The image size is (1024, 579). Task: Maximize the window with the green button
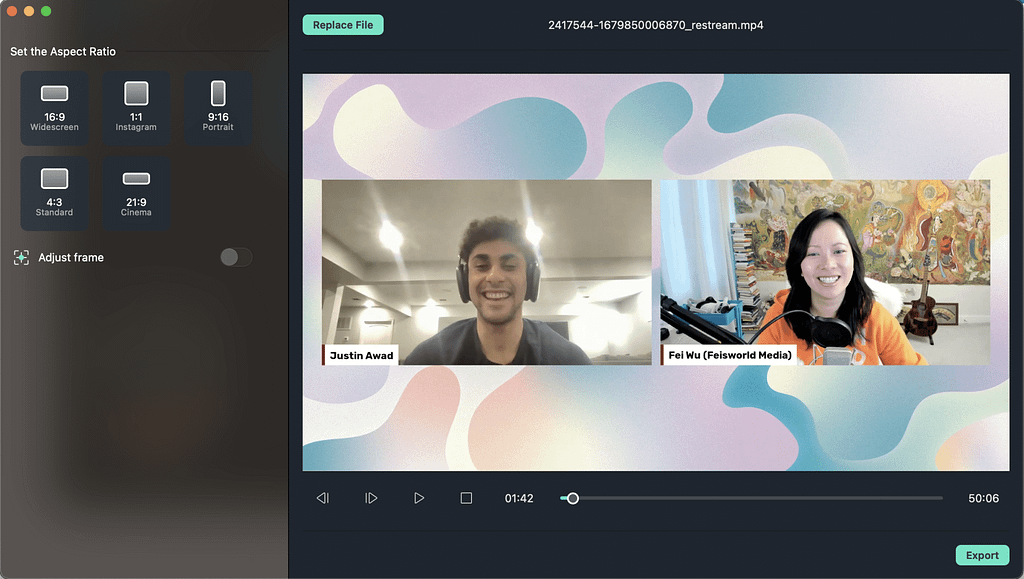tap(46, 10)
